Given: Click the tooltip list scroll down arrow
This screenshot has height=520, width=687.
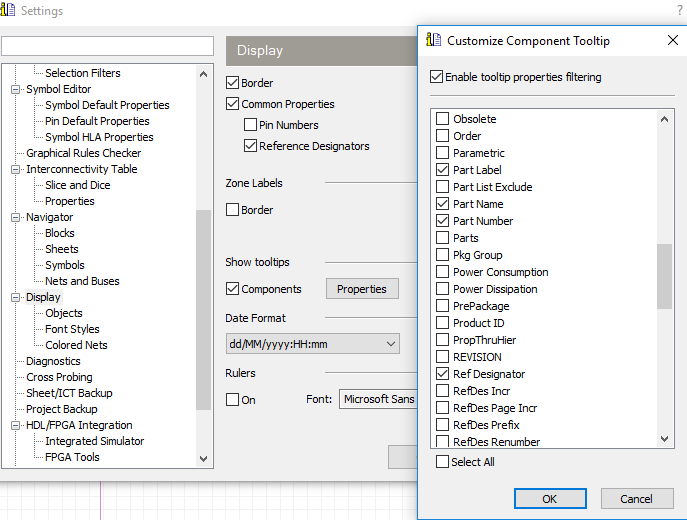Looking at the screenshot, I should (x=664, y=439).
